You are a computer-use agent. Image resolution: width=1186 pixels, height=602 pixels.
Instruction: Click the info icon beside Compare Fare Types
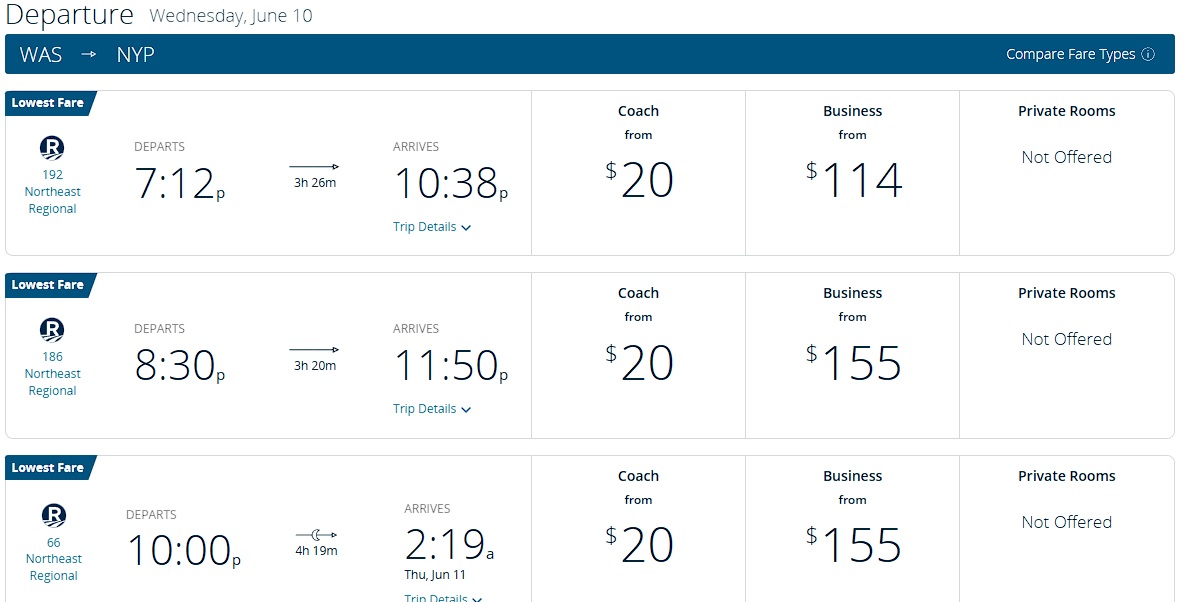[1148, 54]
